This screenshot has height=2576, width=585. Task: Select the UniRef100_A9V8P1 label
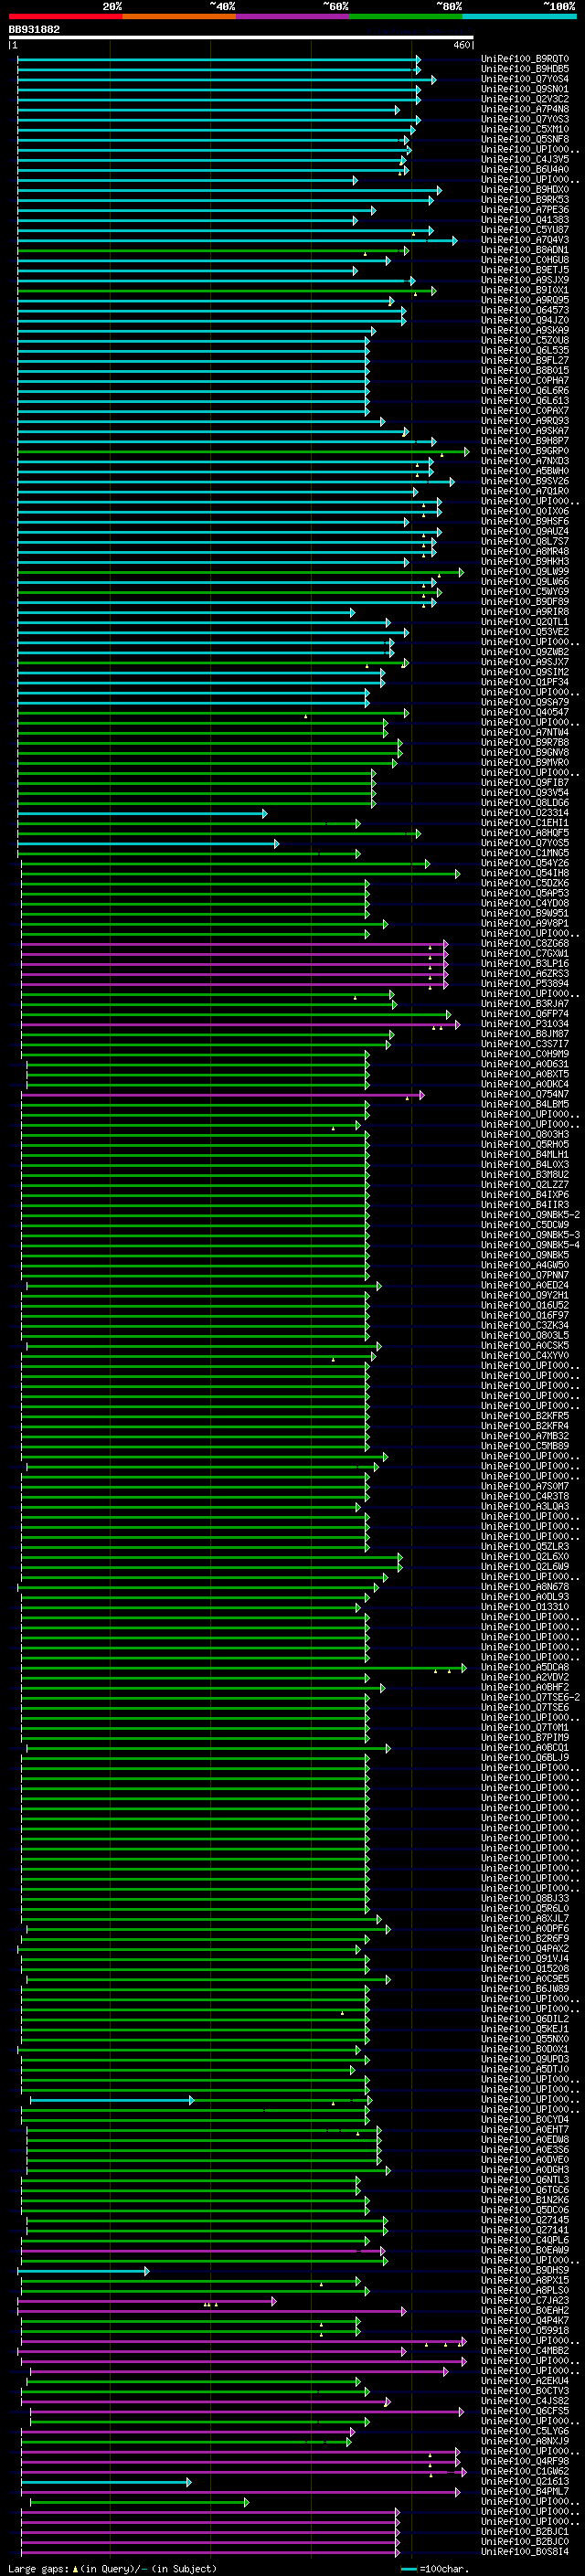(x=525, y=923)
